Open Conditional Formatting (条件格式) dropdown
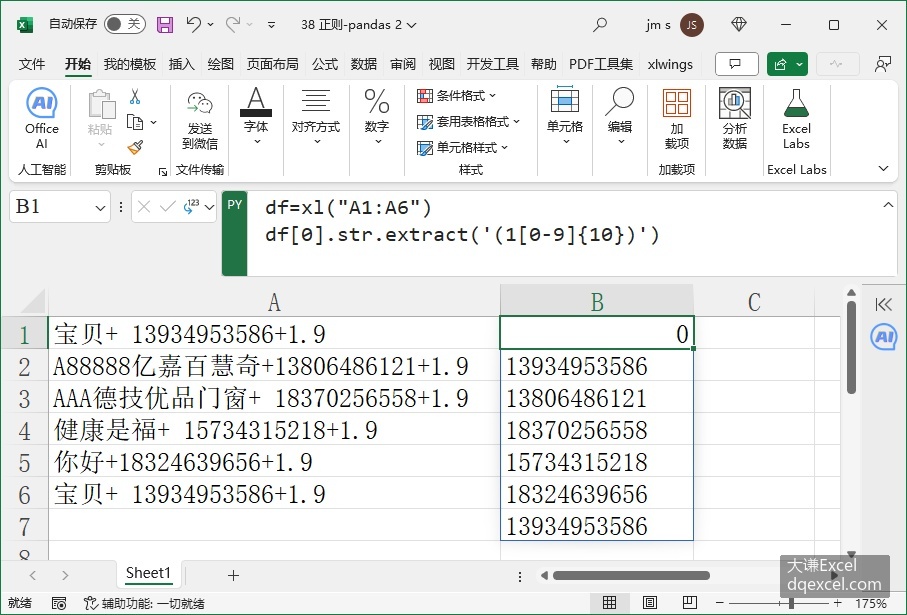The width and height of the screenshot is (907, 615). pos(457,95)
